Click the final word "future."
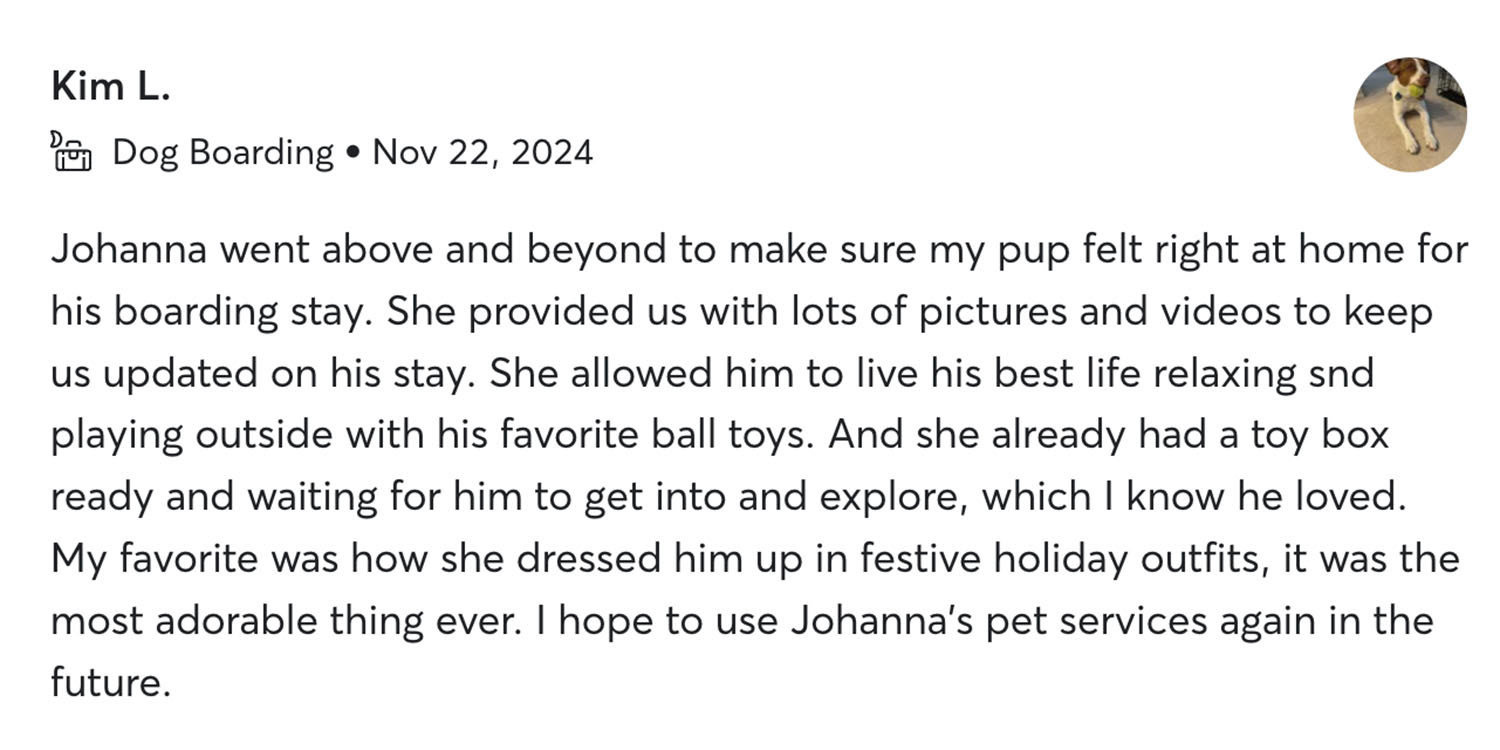The width and height of the screenshot is (1500, 750). (x=105, y=683)
